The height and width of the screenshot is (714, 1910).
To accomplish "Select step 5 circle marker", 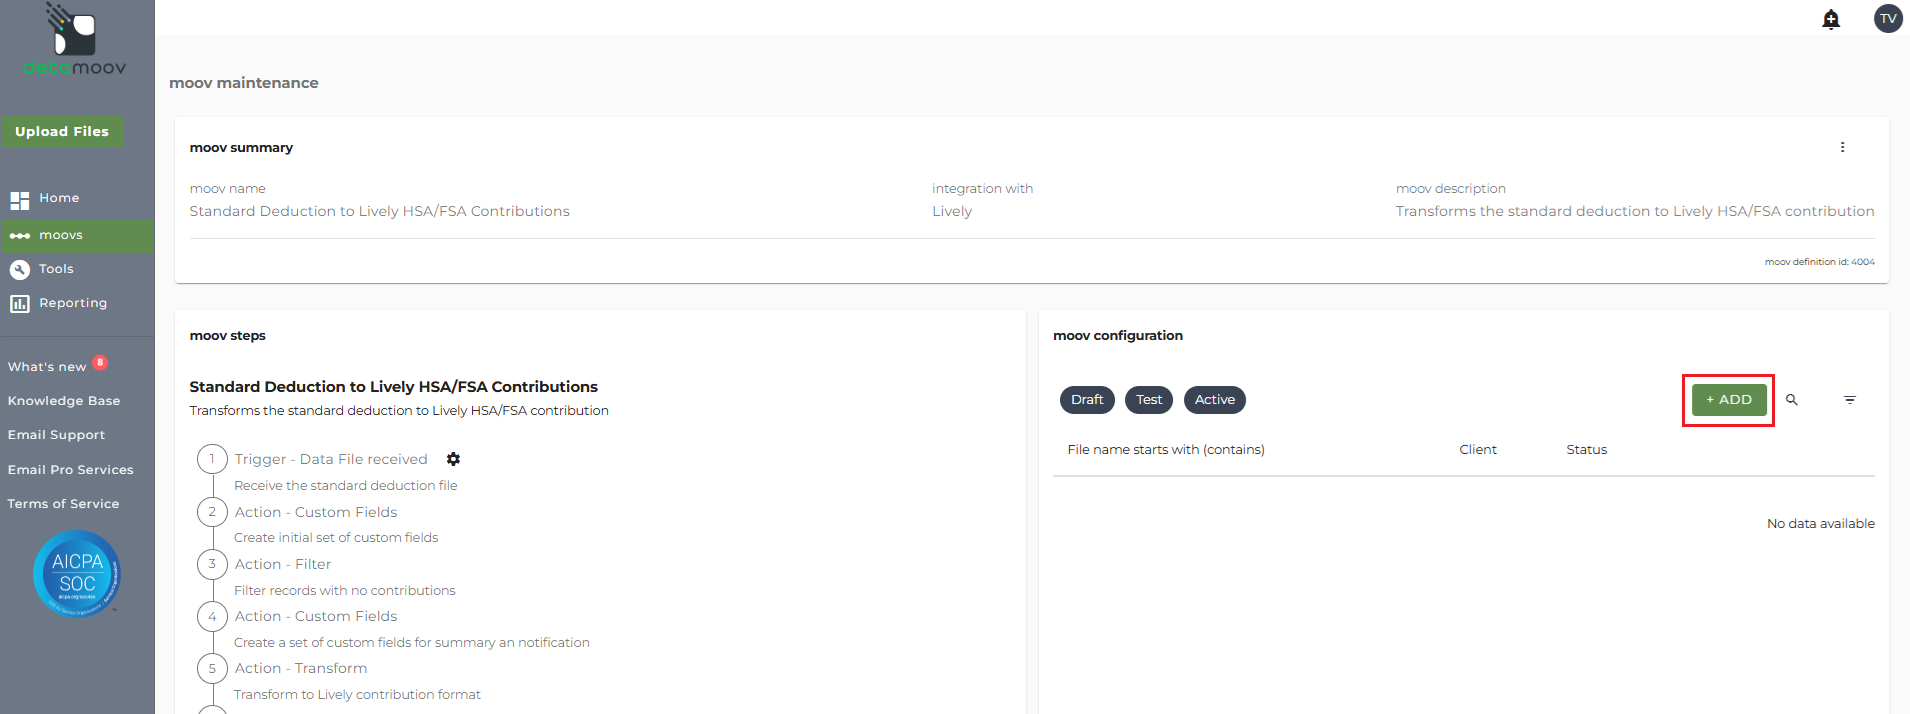I will pos(212,668).
